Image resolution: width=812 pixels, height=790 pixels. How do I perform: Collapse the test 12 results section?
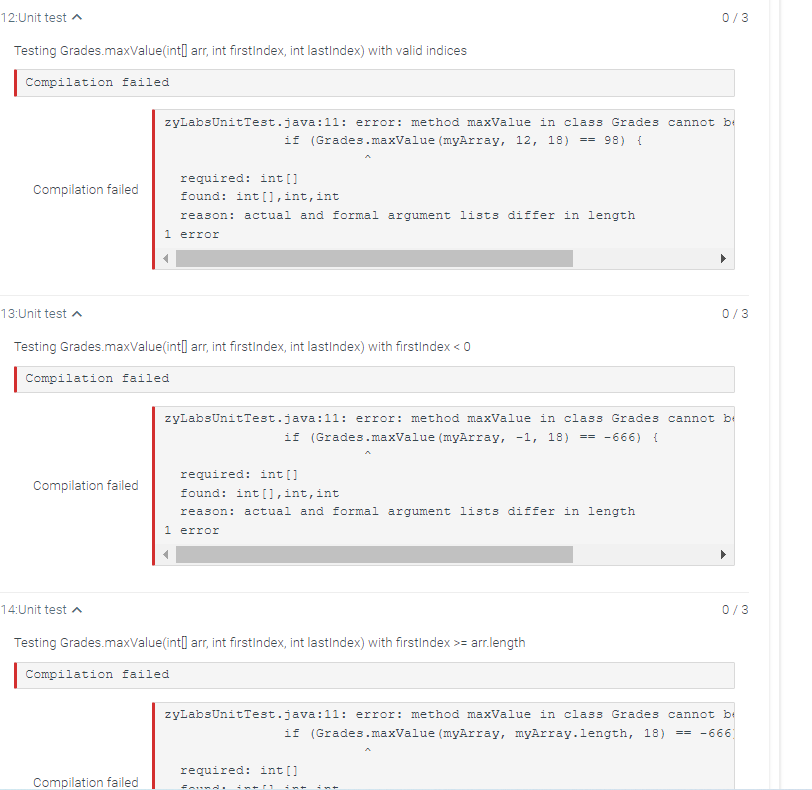click(x=76, y=17)
